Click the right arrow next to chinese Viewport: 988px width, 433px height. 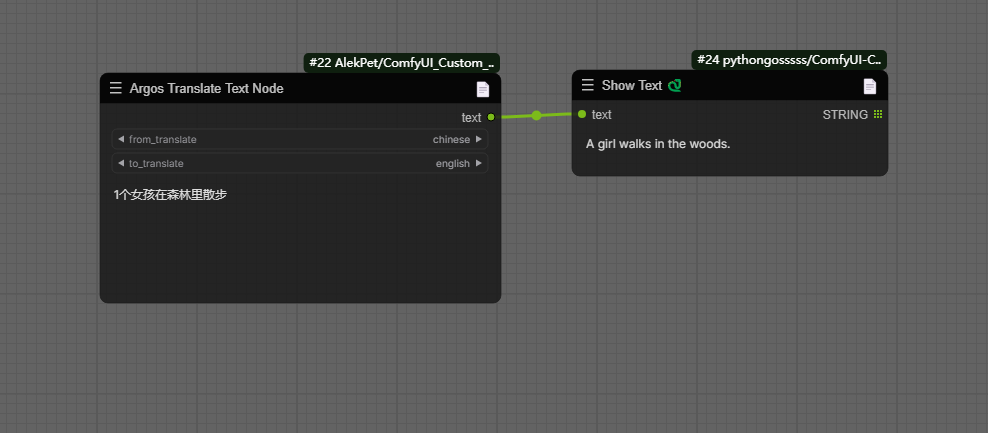479,139
